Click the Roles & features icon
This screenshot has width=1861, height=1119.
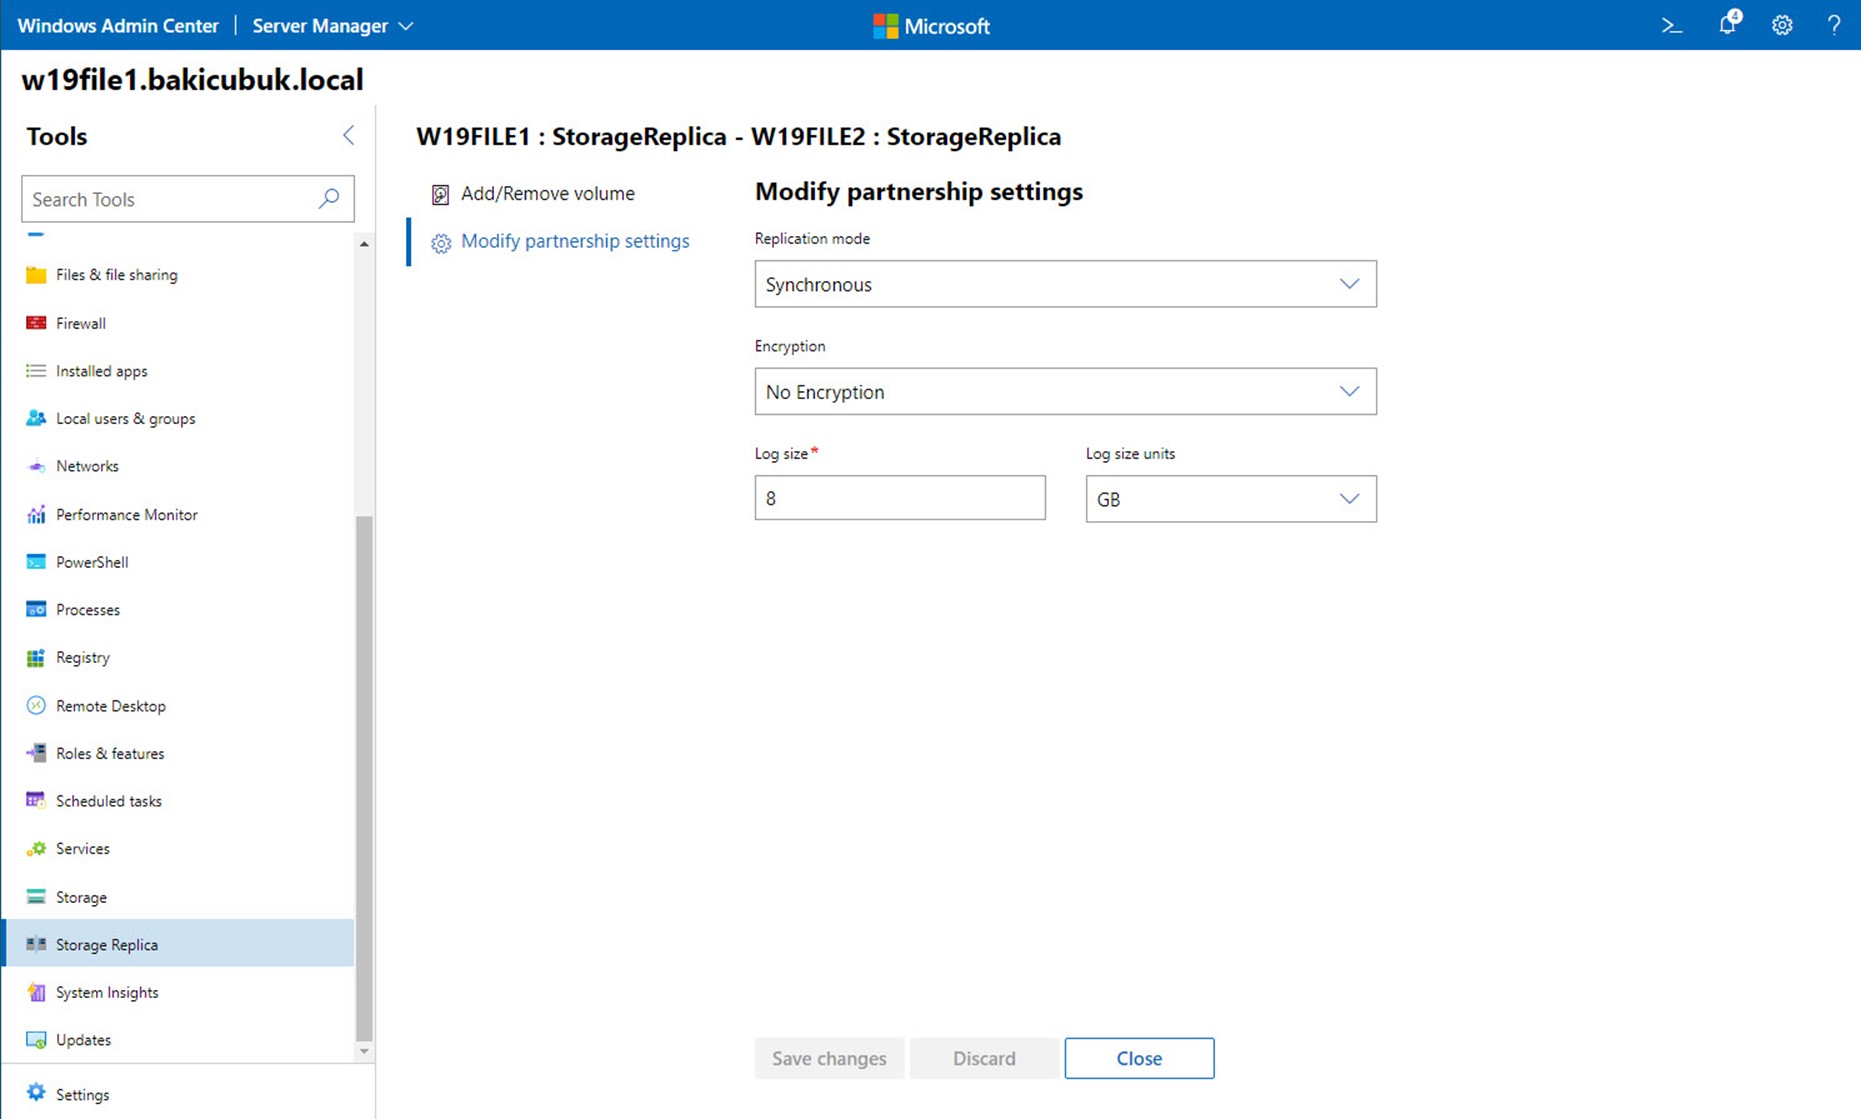coord(36,753)
